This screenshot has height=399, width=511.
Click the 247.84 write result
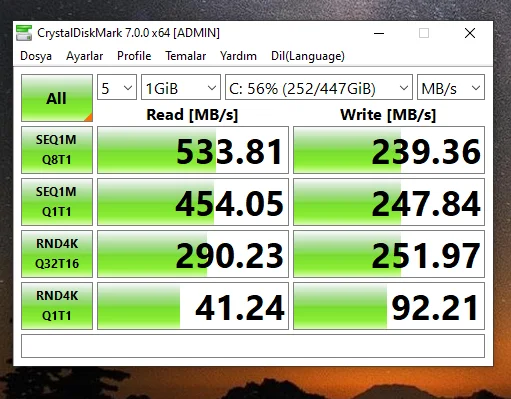click(389, 202)
